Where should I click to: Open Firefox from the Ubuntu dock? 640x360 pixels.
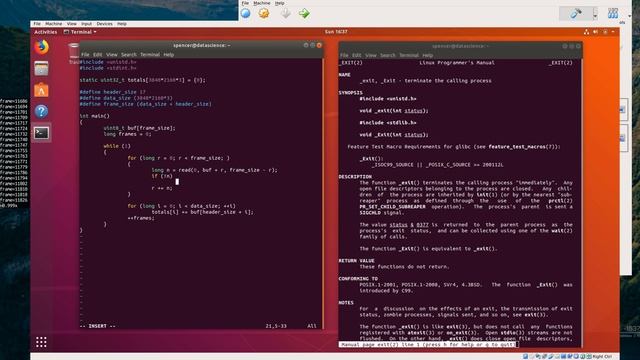(41, 47)
